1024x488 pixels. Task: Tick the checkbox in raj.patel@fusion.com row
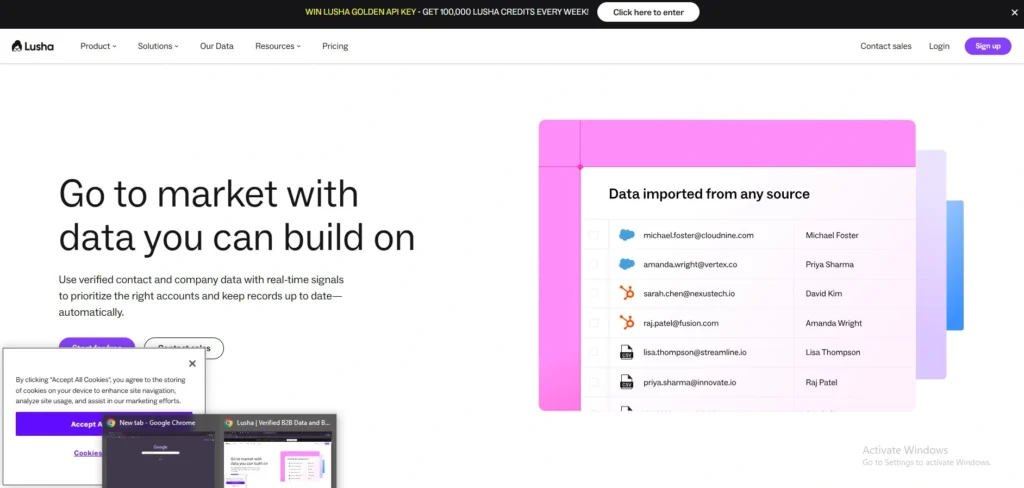click(x=594, y=323)
